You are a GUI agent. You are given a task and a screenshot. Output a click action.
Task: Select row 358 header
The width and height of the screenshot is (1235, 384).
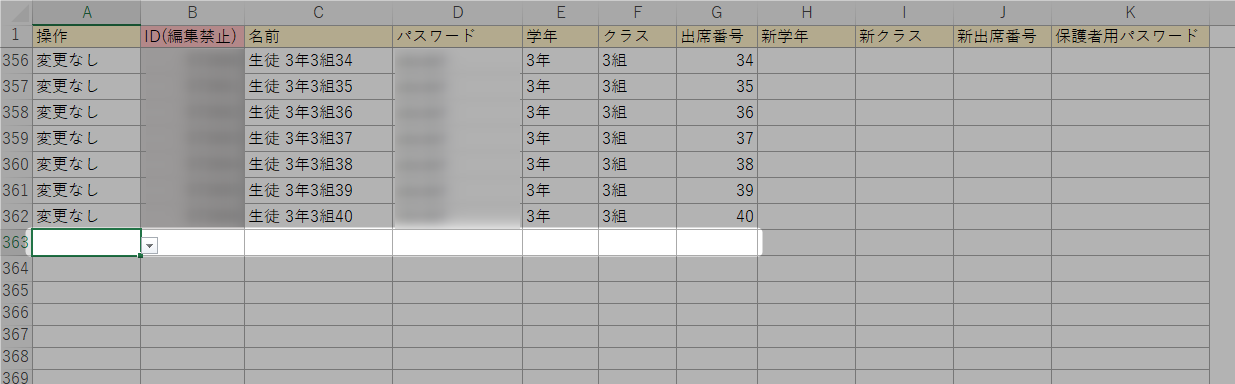[x=16, y=113]
